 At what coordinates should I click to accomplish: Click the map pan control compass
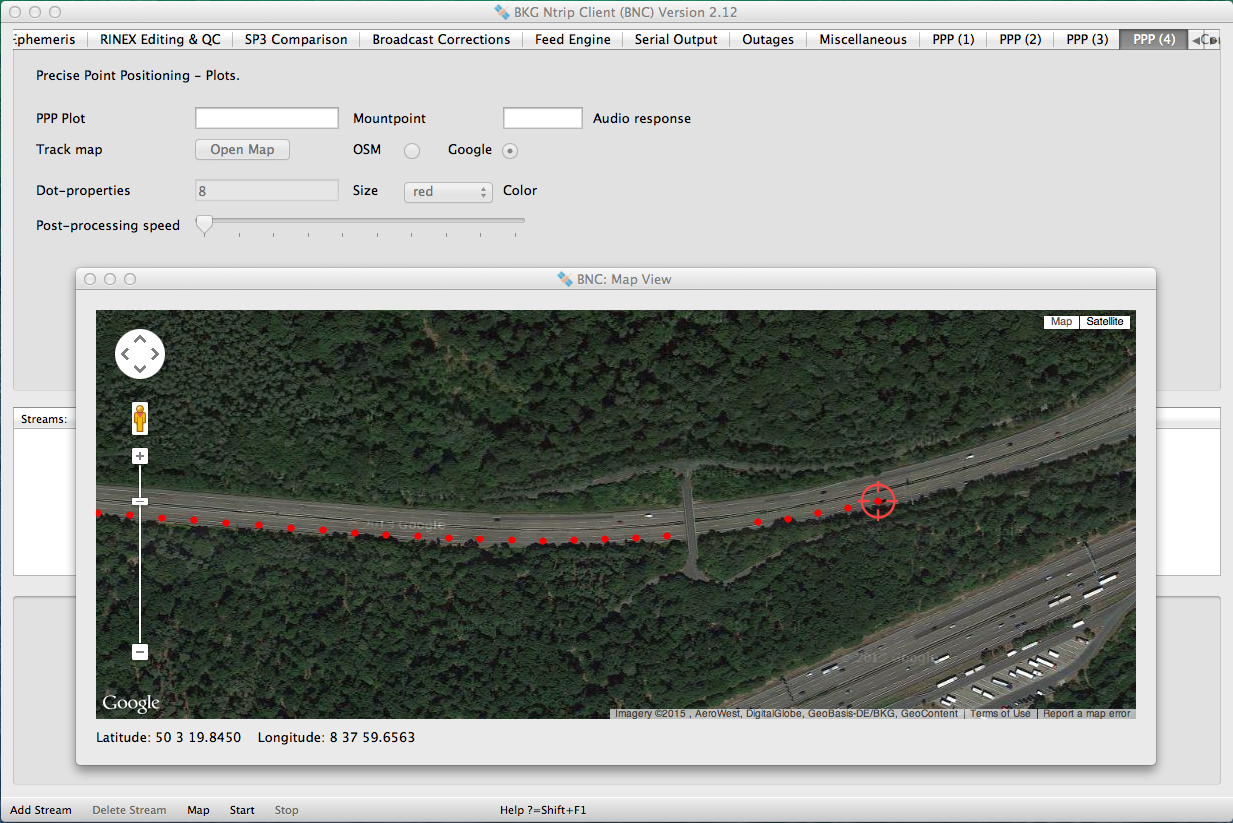coord(140,354)
